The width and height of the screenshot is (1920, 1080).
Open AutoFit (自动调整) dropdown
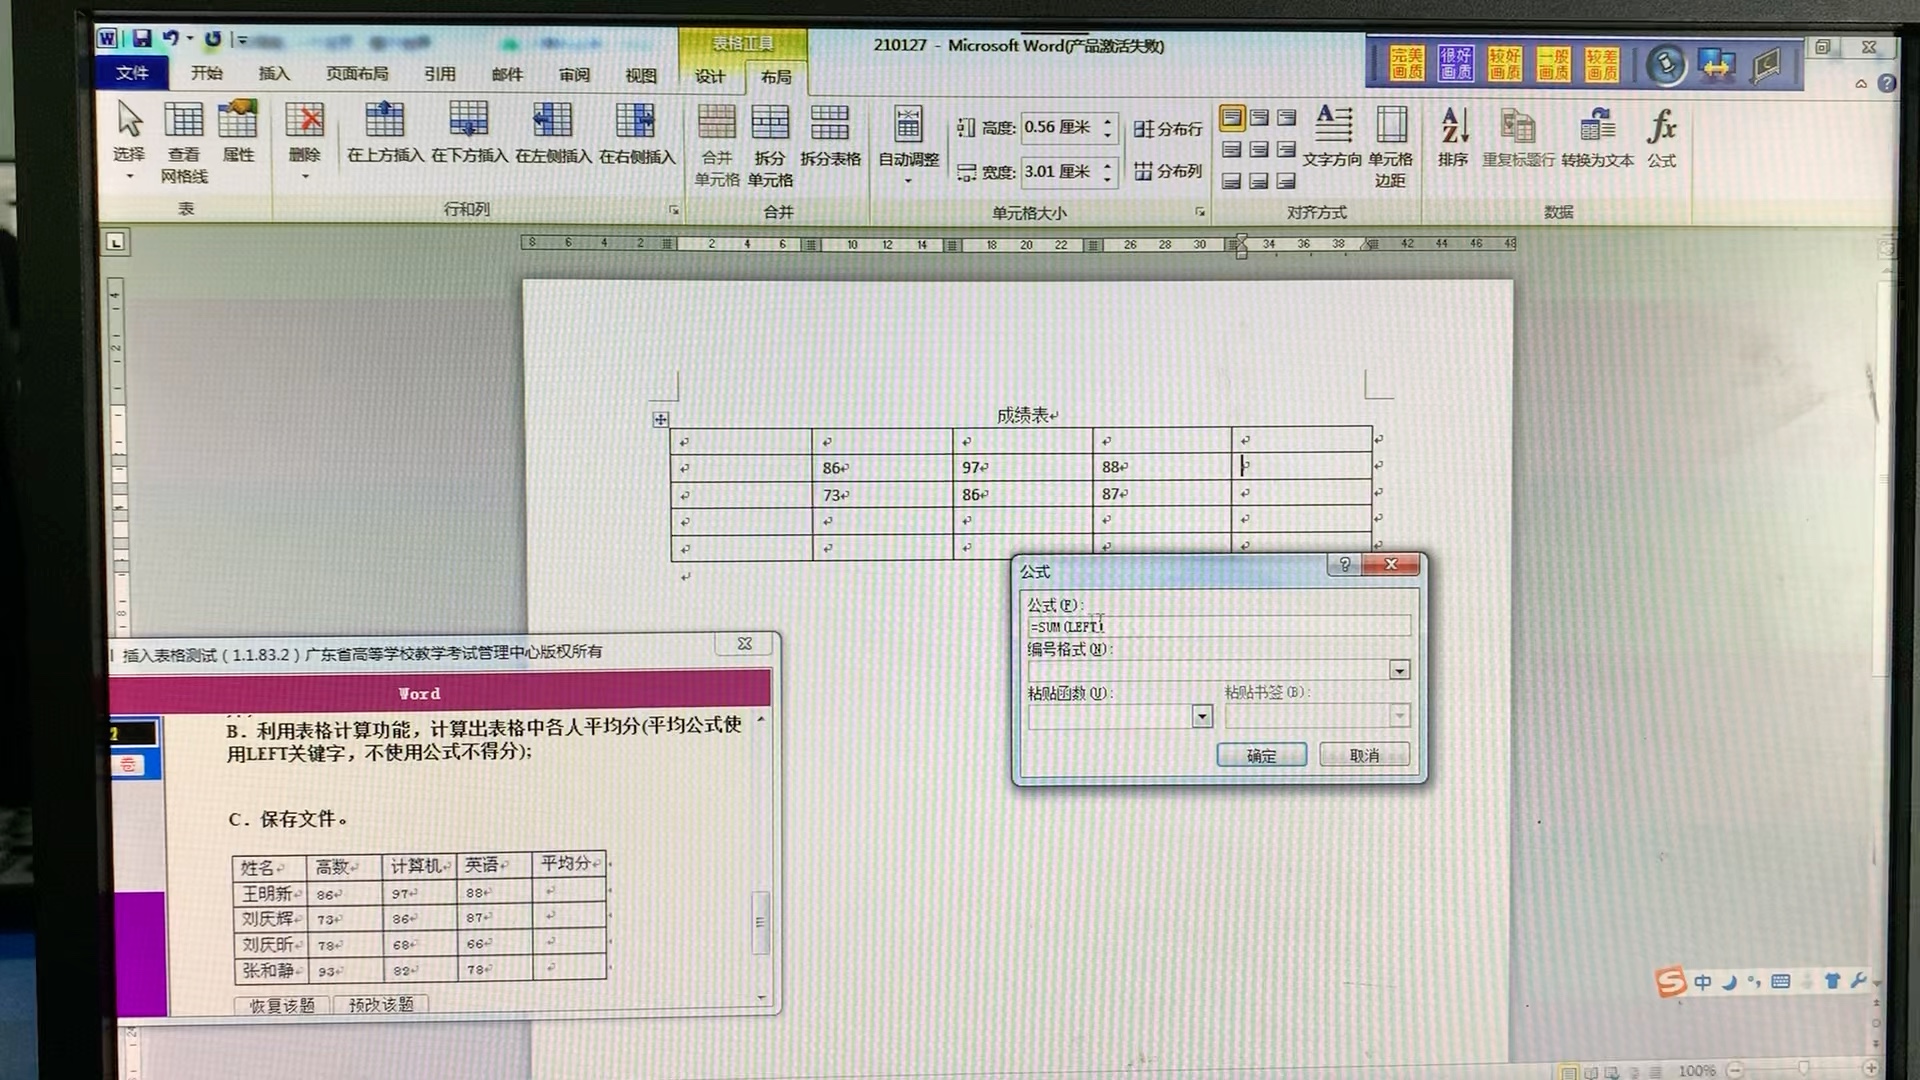tap(908, 145)
